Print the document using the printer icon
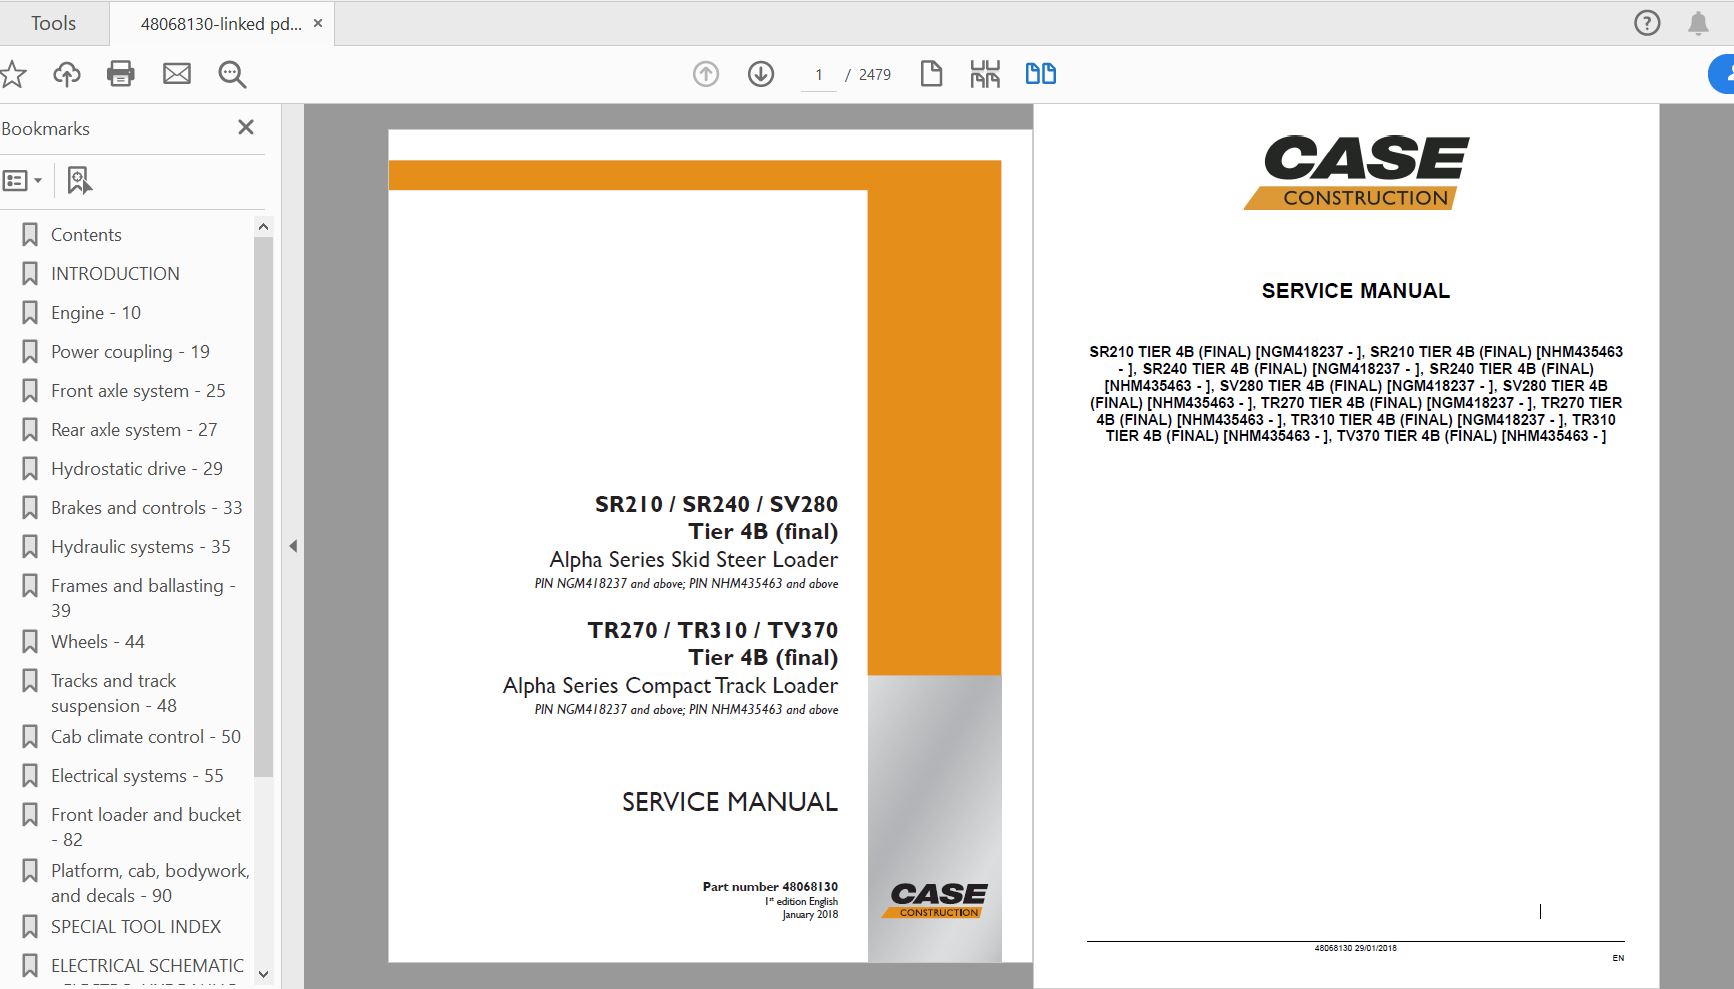Viewport: 1734px width, 989px height. coord(121,74)
